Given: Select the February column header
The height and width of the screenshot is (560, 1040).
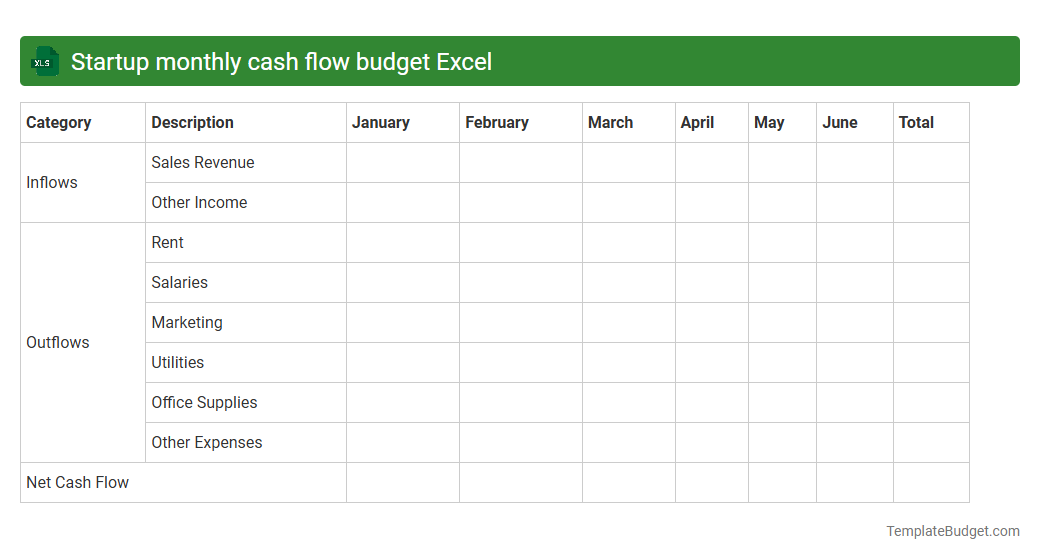Looking at the screenshot, I should [521, 123].
